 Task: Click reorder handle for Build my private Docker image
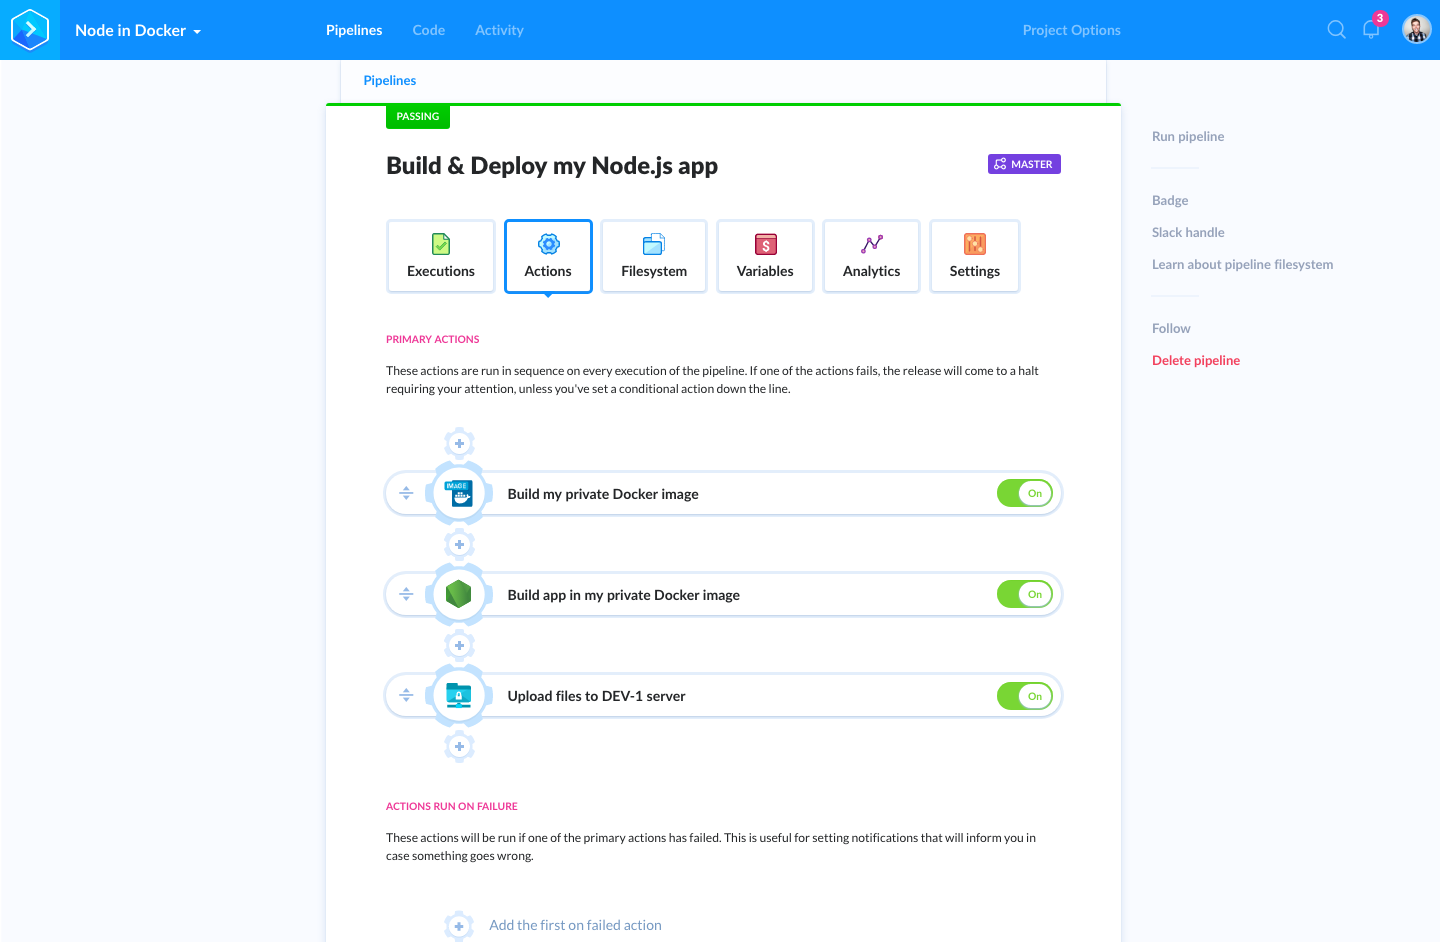pyautogui.click(x=406, y=493)
